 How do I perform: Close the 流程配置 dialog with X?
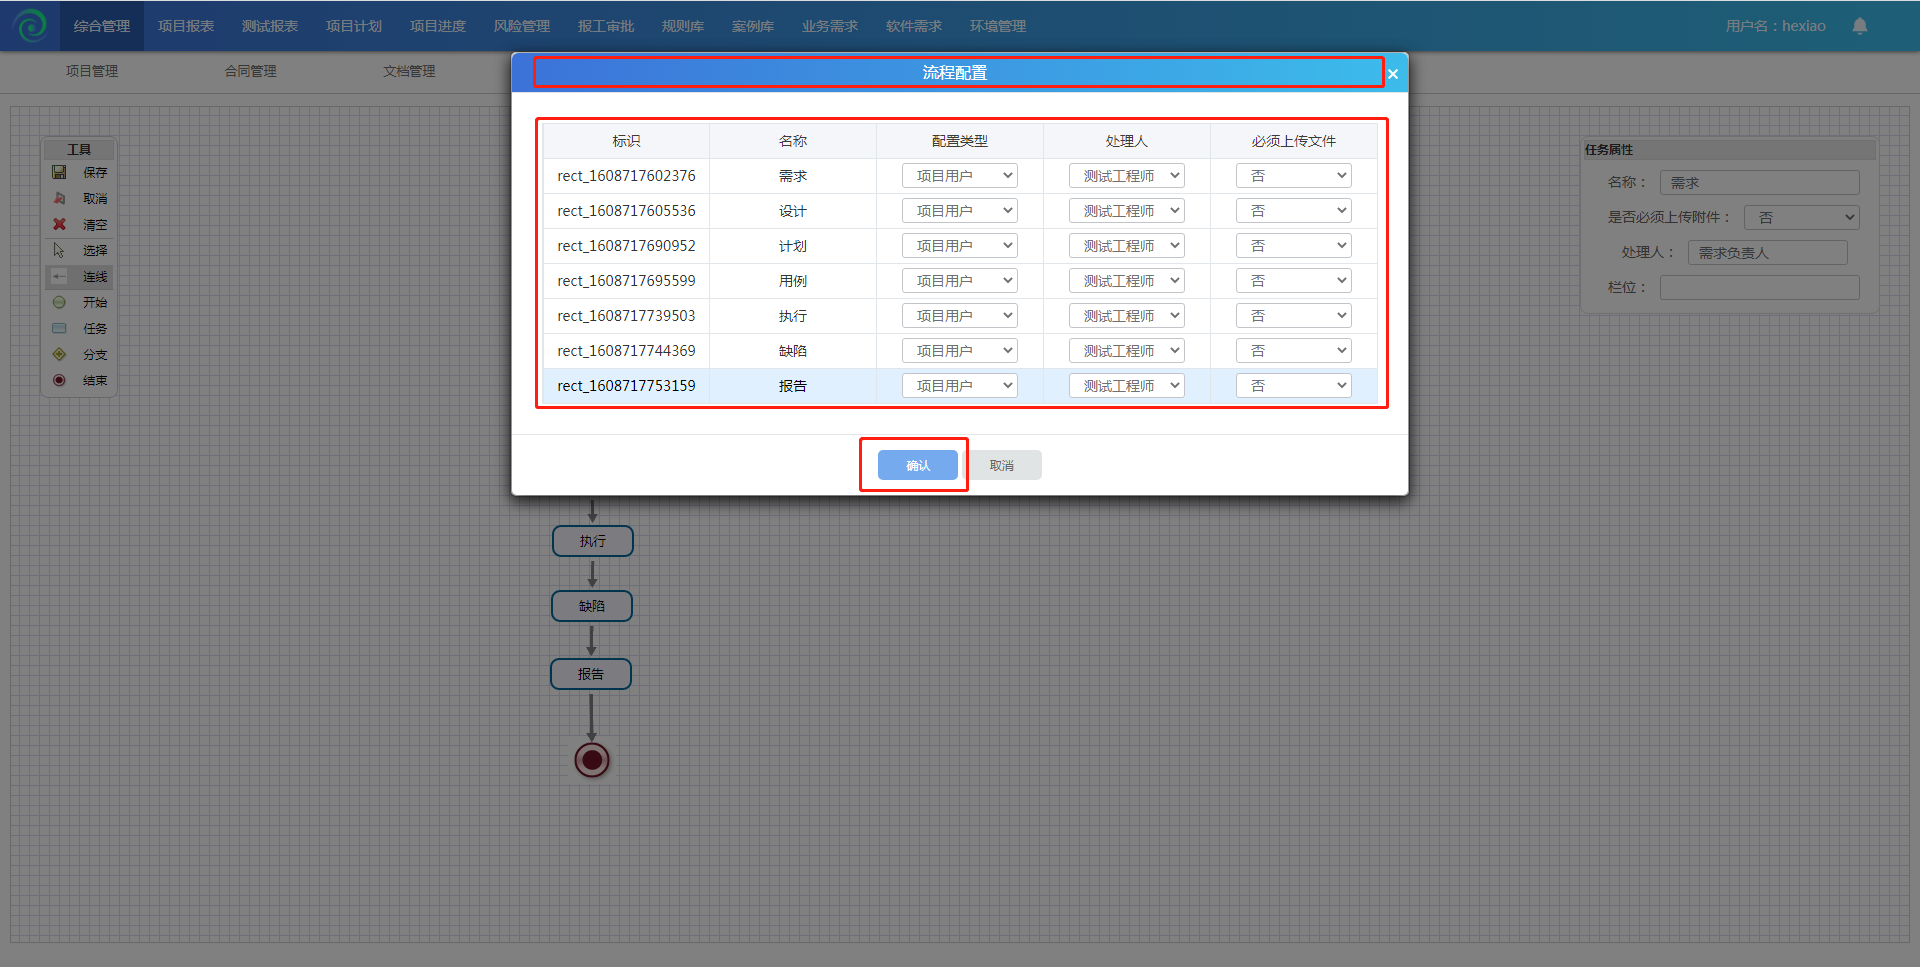(x=1392, y=74)
